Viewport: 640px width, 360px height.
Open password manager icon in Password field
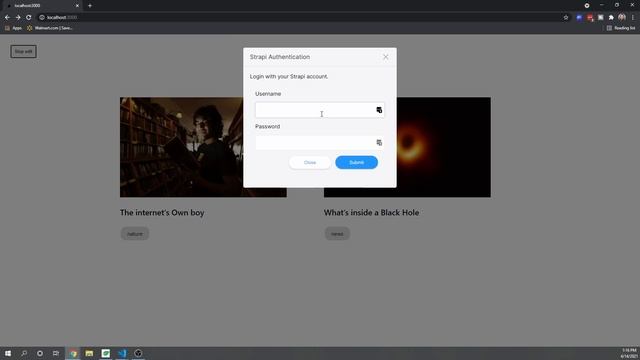[379, 142]
